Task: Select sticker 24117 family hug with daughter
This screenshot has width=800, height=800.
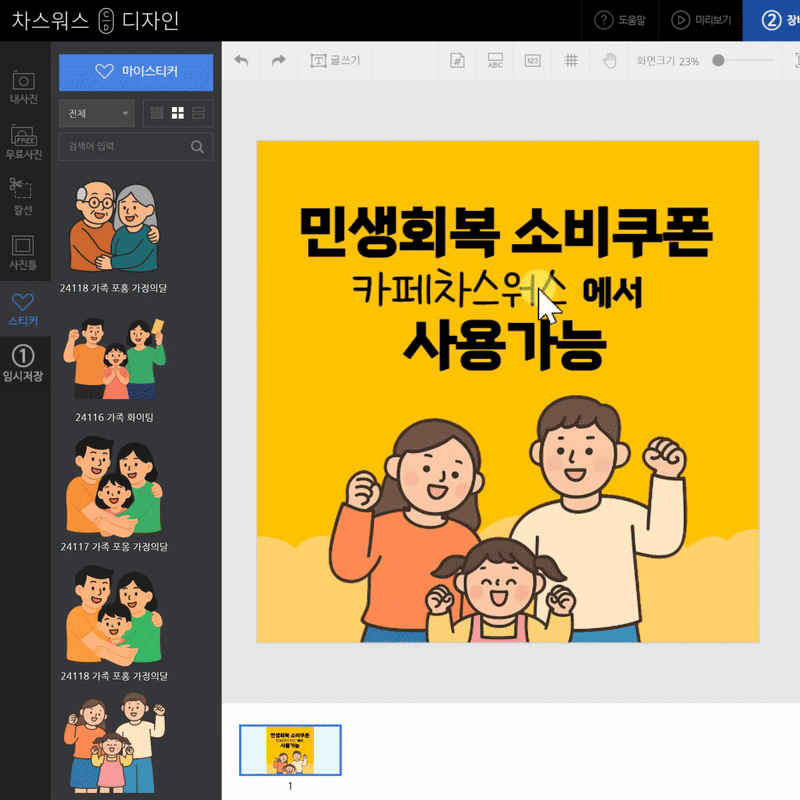Action: point(114,485)
